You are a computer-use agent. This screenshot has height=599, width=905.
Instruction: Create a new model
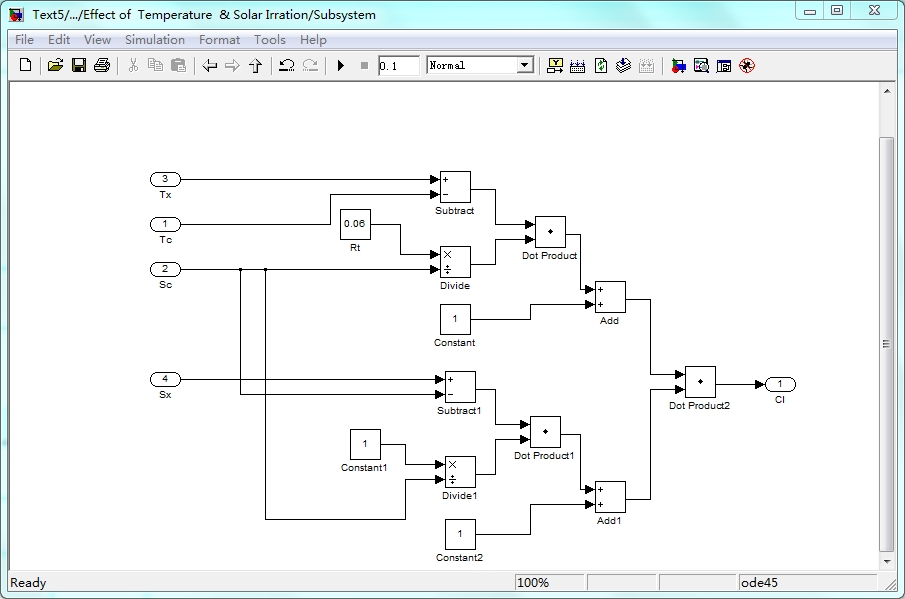tap(24, 65)
